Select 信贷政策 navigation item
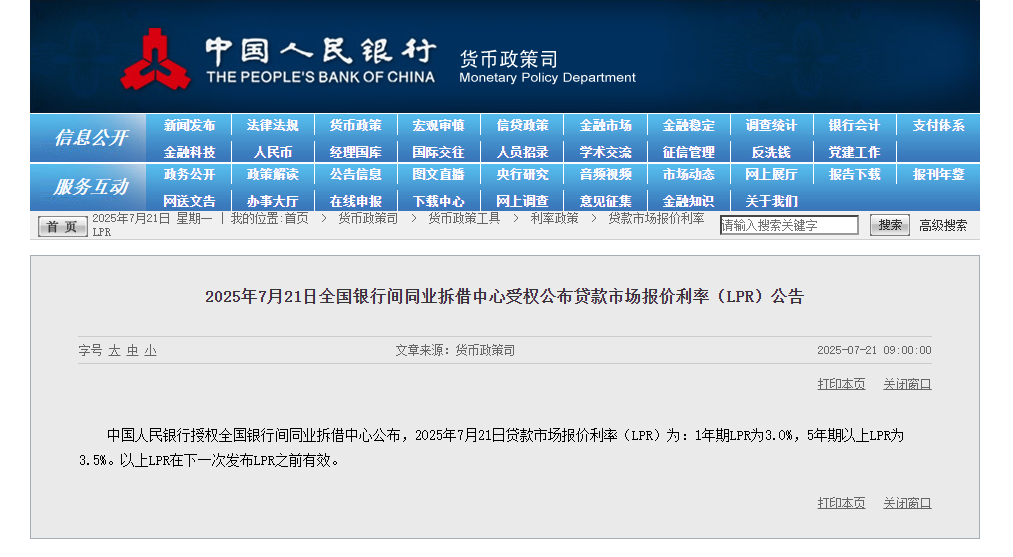Screen dimensions: 1013x557 point(522,125)
